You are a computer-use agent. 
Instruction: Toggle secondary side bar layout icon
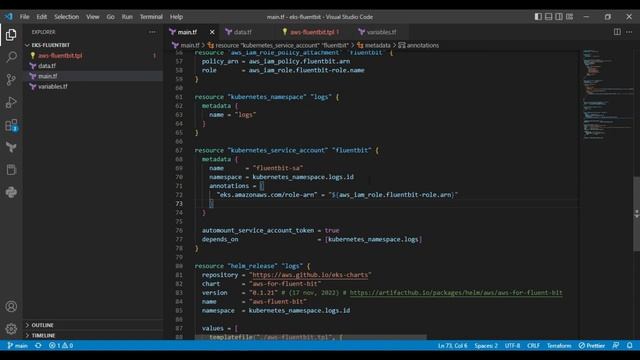[559, 17]
